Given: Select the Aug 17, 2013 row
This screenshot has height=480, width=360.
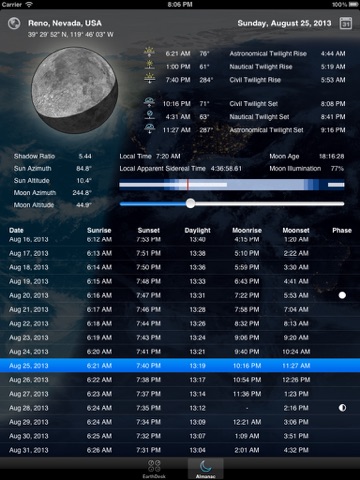Looking at the screenshot, I should coord(180,253).
